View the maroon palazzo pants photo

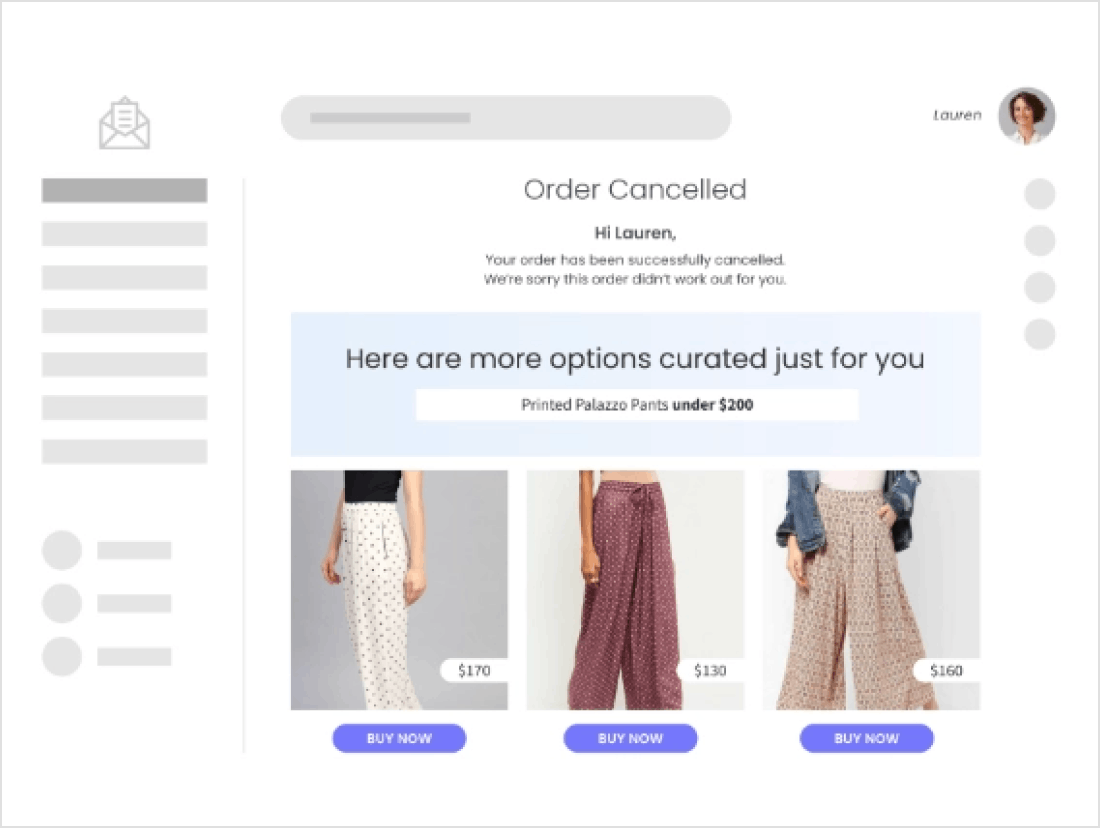point(635,590)
